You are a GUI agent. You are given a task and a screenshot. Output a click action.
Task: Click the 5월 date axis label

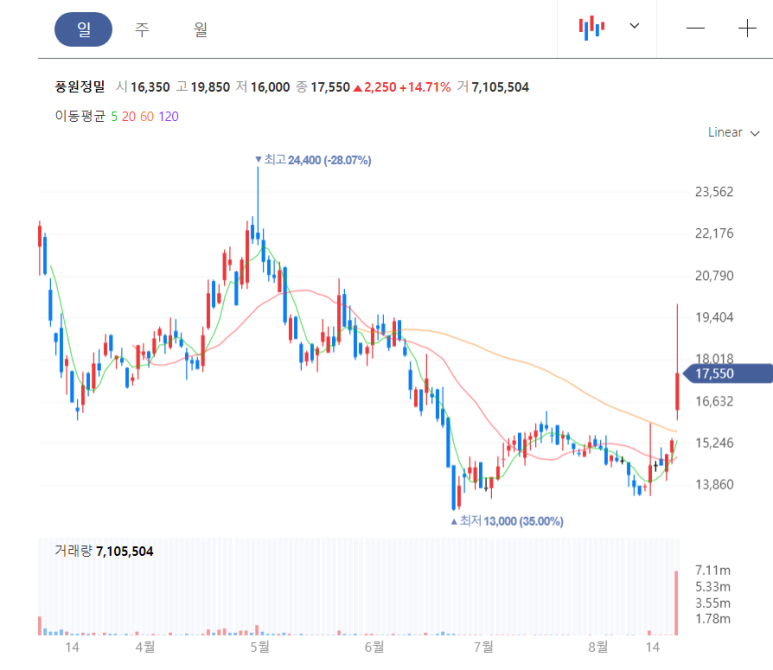click(x=260, y=647)
